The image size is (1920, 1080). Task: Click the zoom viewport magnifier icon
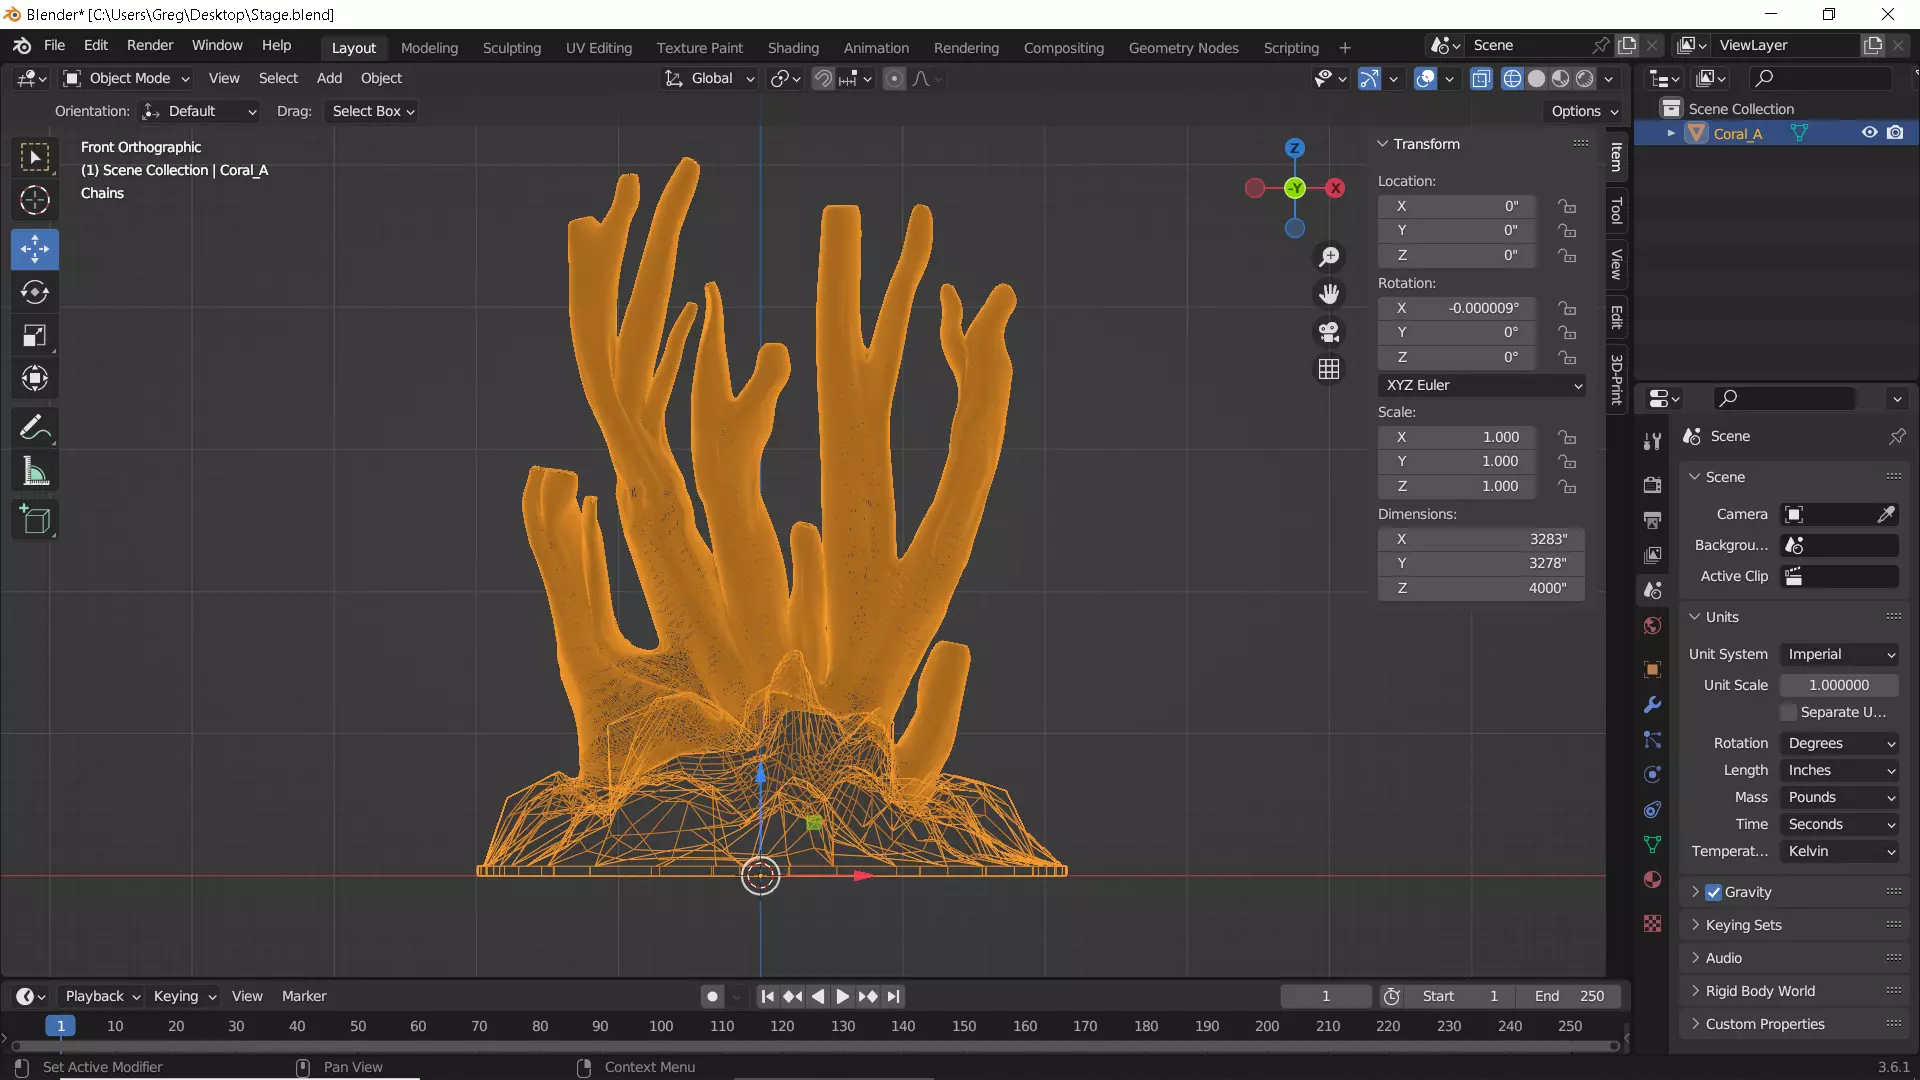point(1329,258)
